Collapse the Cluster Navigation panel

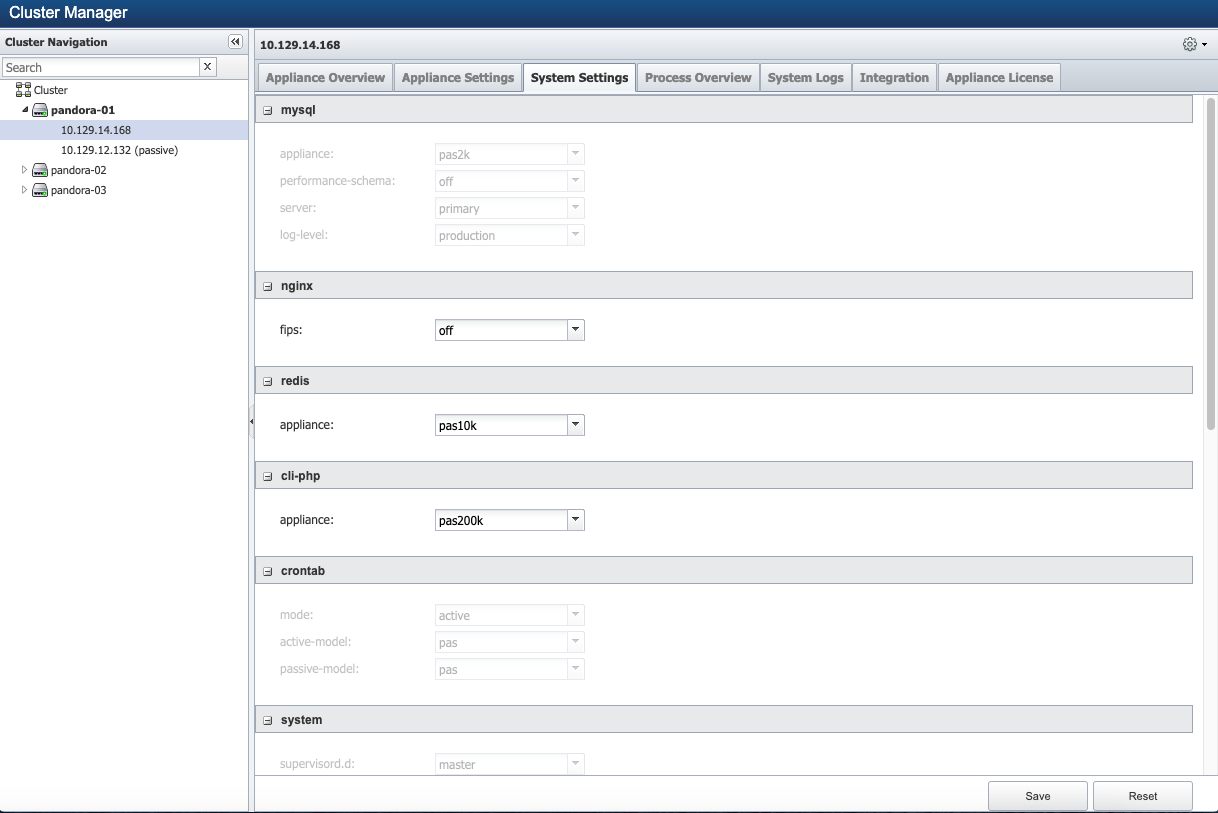(235, 42)
